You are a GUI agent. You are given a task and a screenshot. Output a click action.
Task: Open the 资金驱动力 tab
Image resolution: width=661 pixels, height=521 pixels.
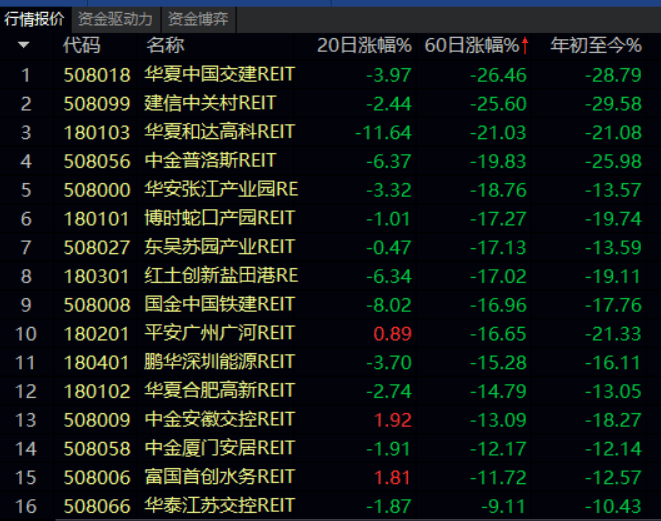[x=115, y=19]
